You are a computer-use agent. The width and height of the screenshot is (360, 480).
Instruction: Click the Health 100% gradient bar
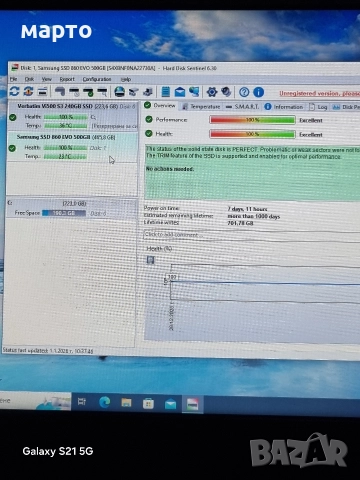pyautogui.click(x=252, y=134)
